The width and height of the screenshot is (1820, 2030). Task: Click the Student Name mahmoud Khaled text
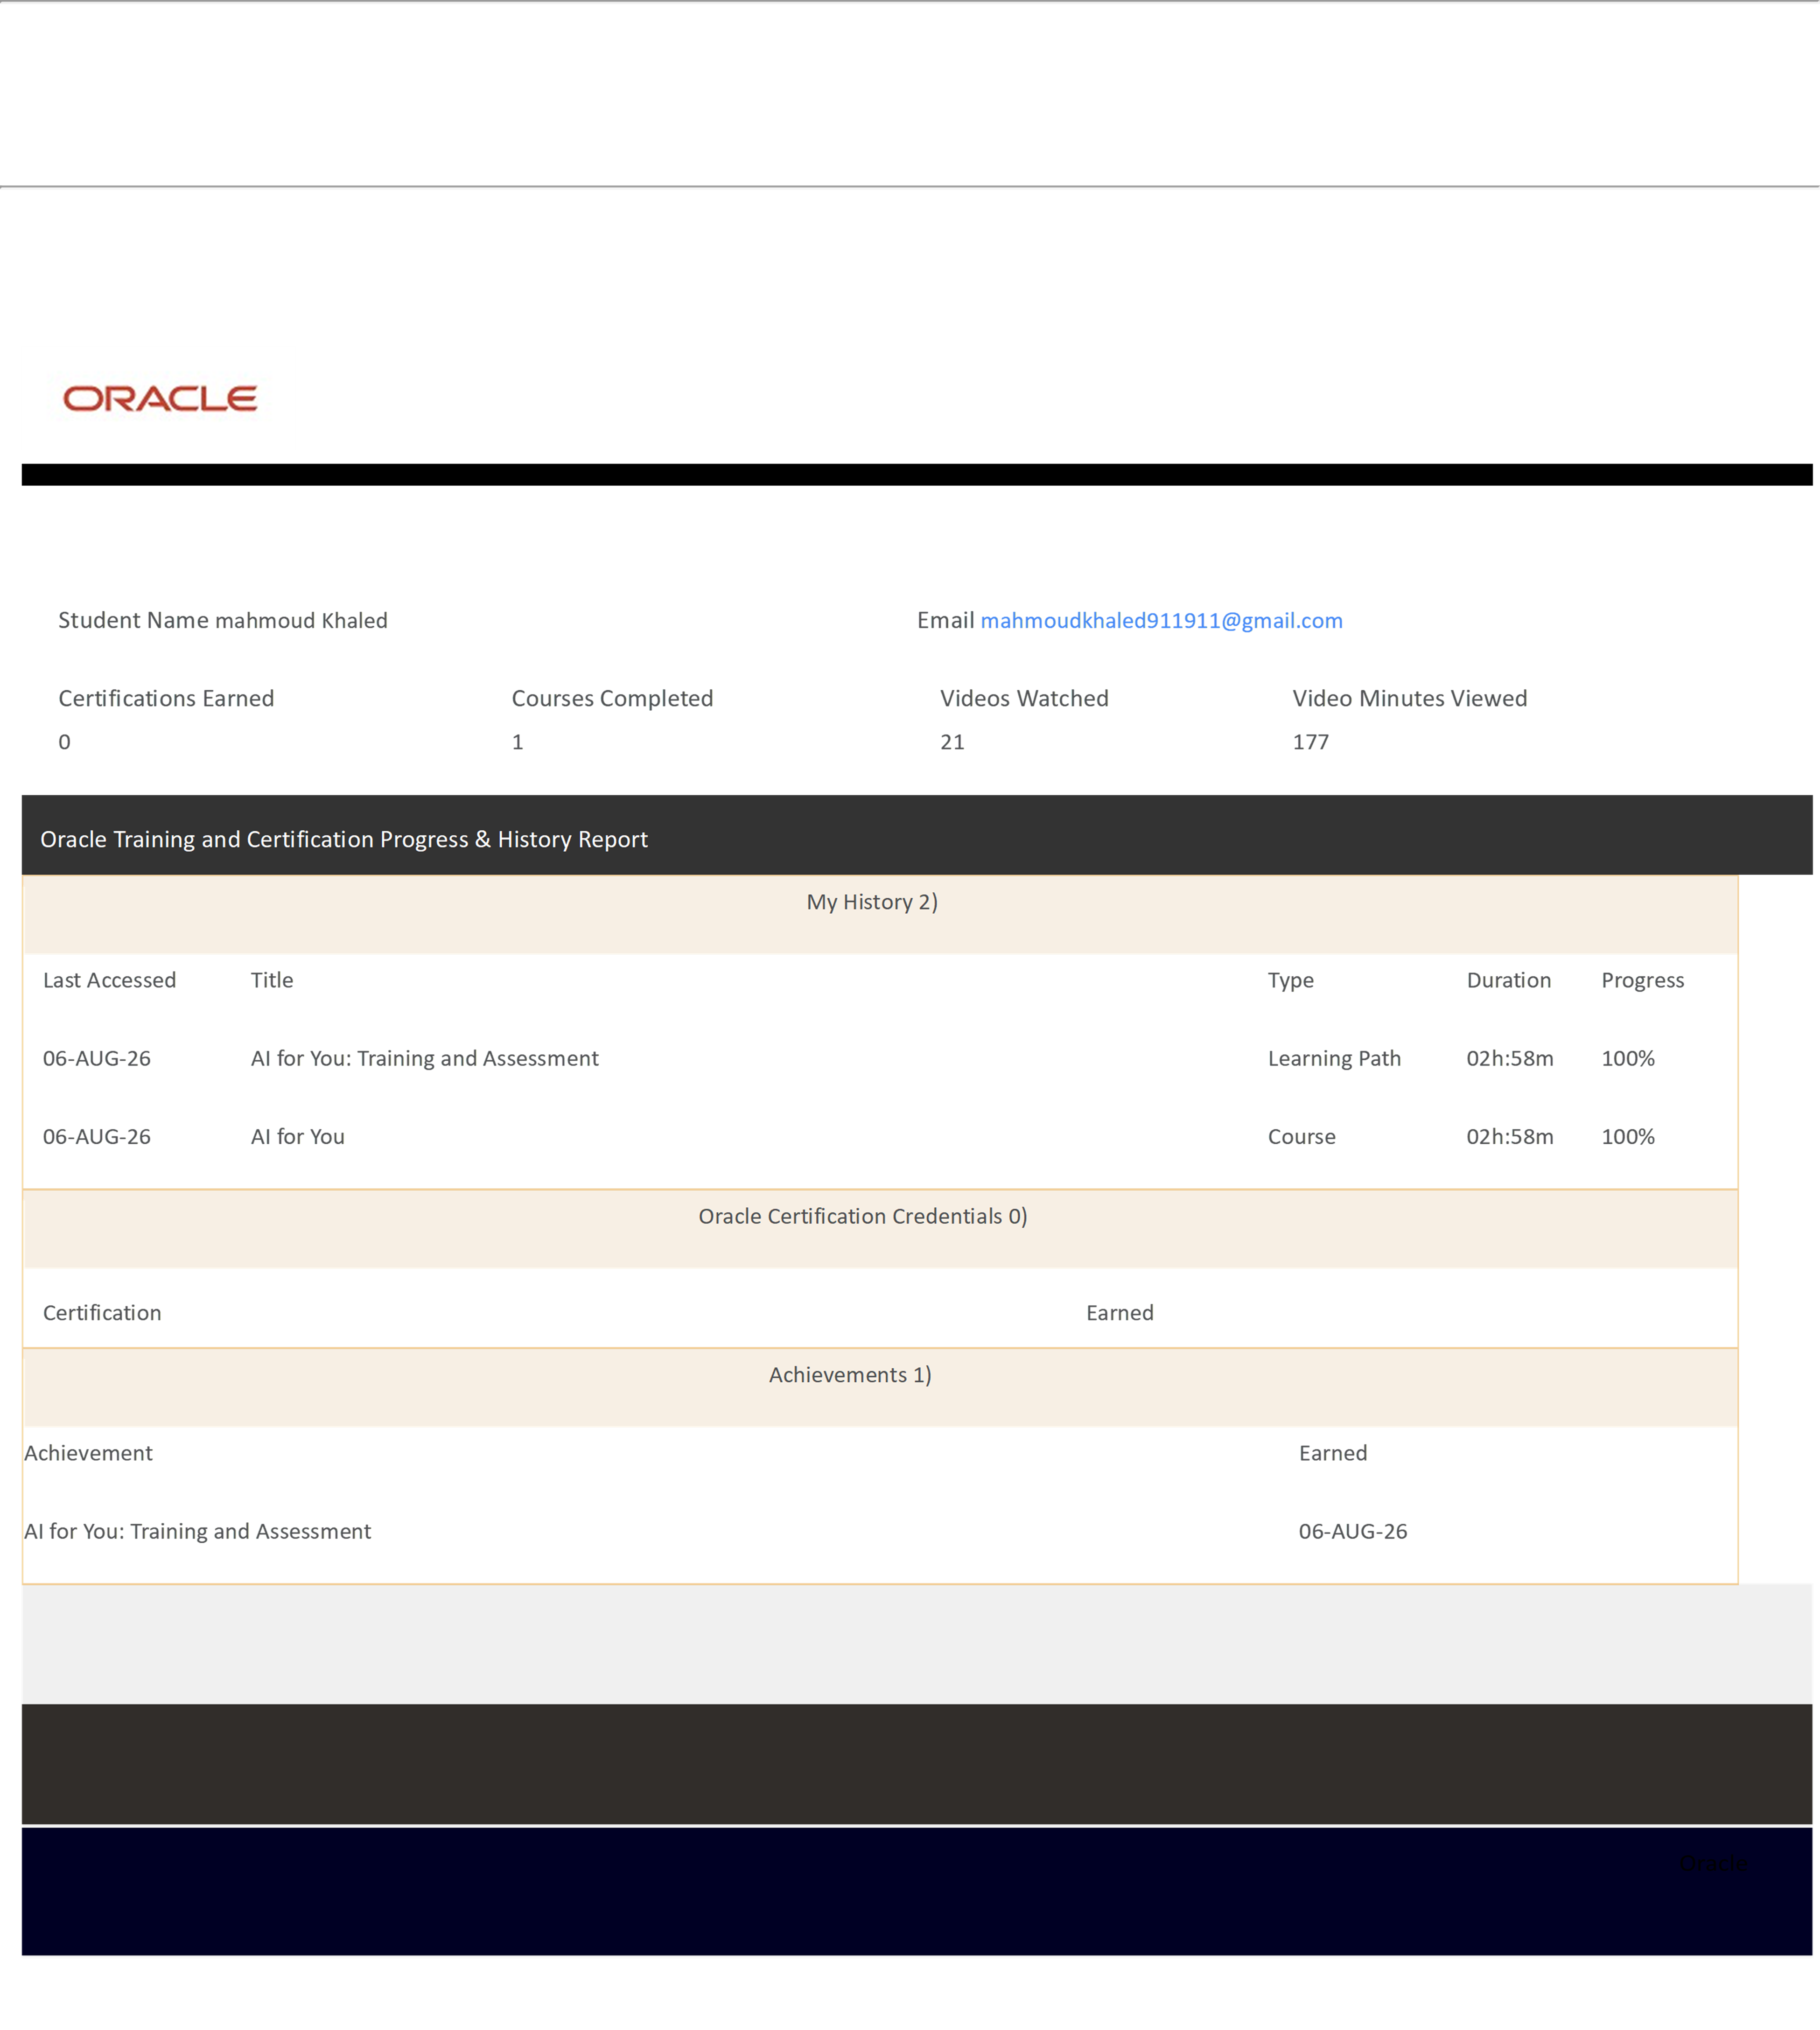[223, 621]
